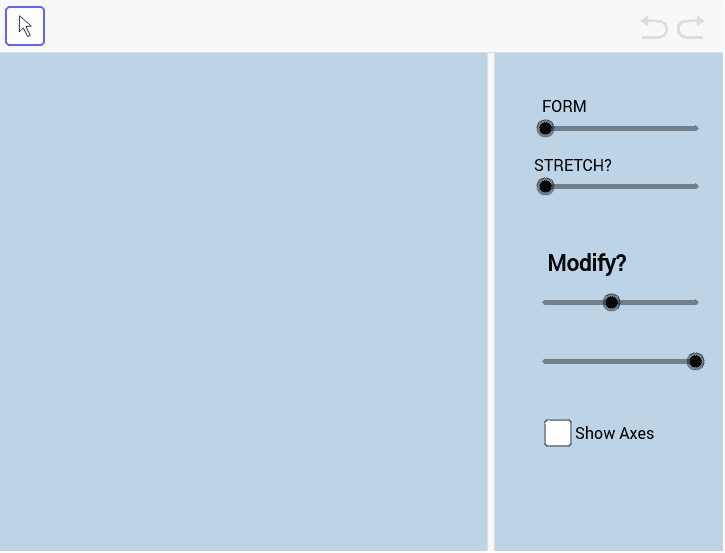Click the Modify? heading text
725x553 pixels.
587,263
